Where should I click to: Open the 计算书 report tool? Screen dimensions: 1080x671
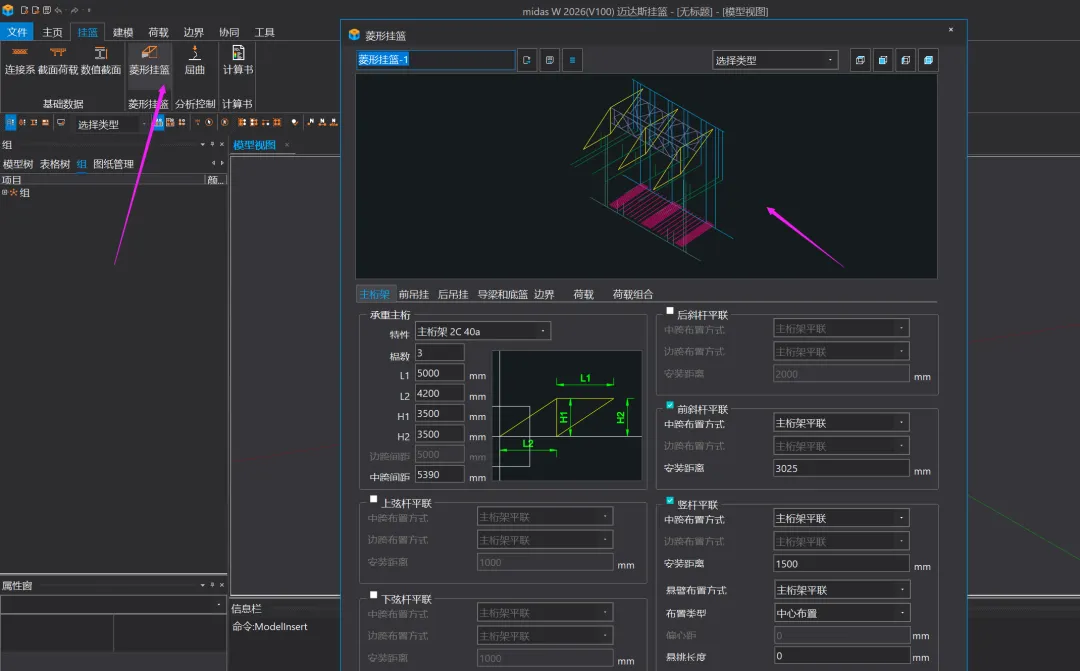[x=238, y=60]
